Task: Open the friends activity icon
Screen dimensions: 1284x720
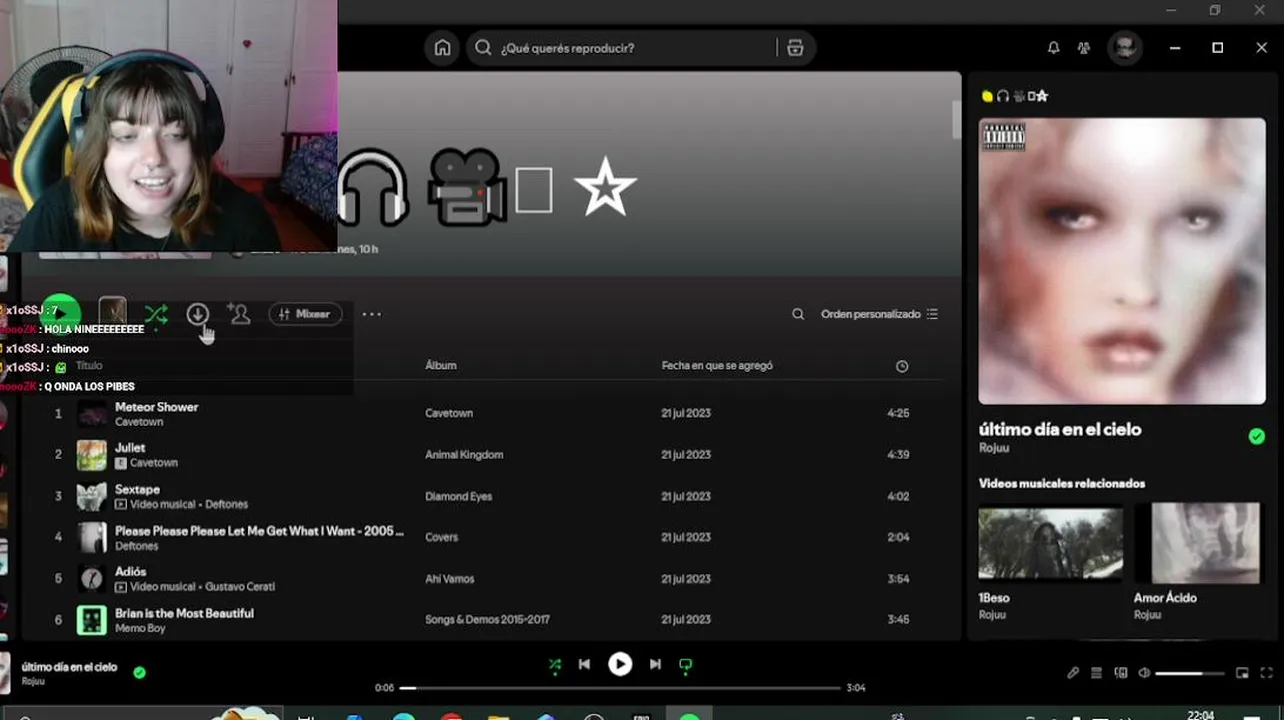Action: (1084, 48)
